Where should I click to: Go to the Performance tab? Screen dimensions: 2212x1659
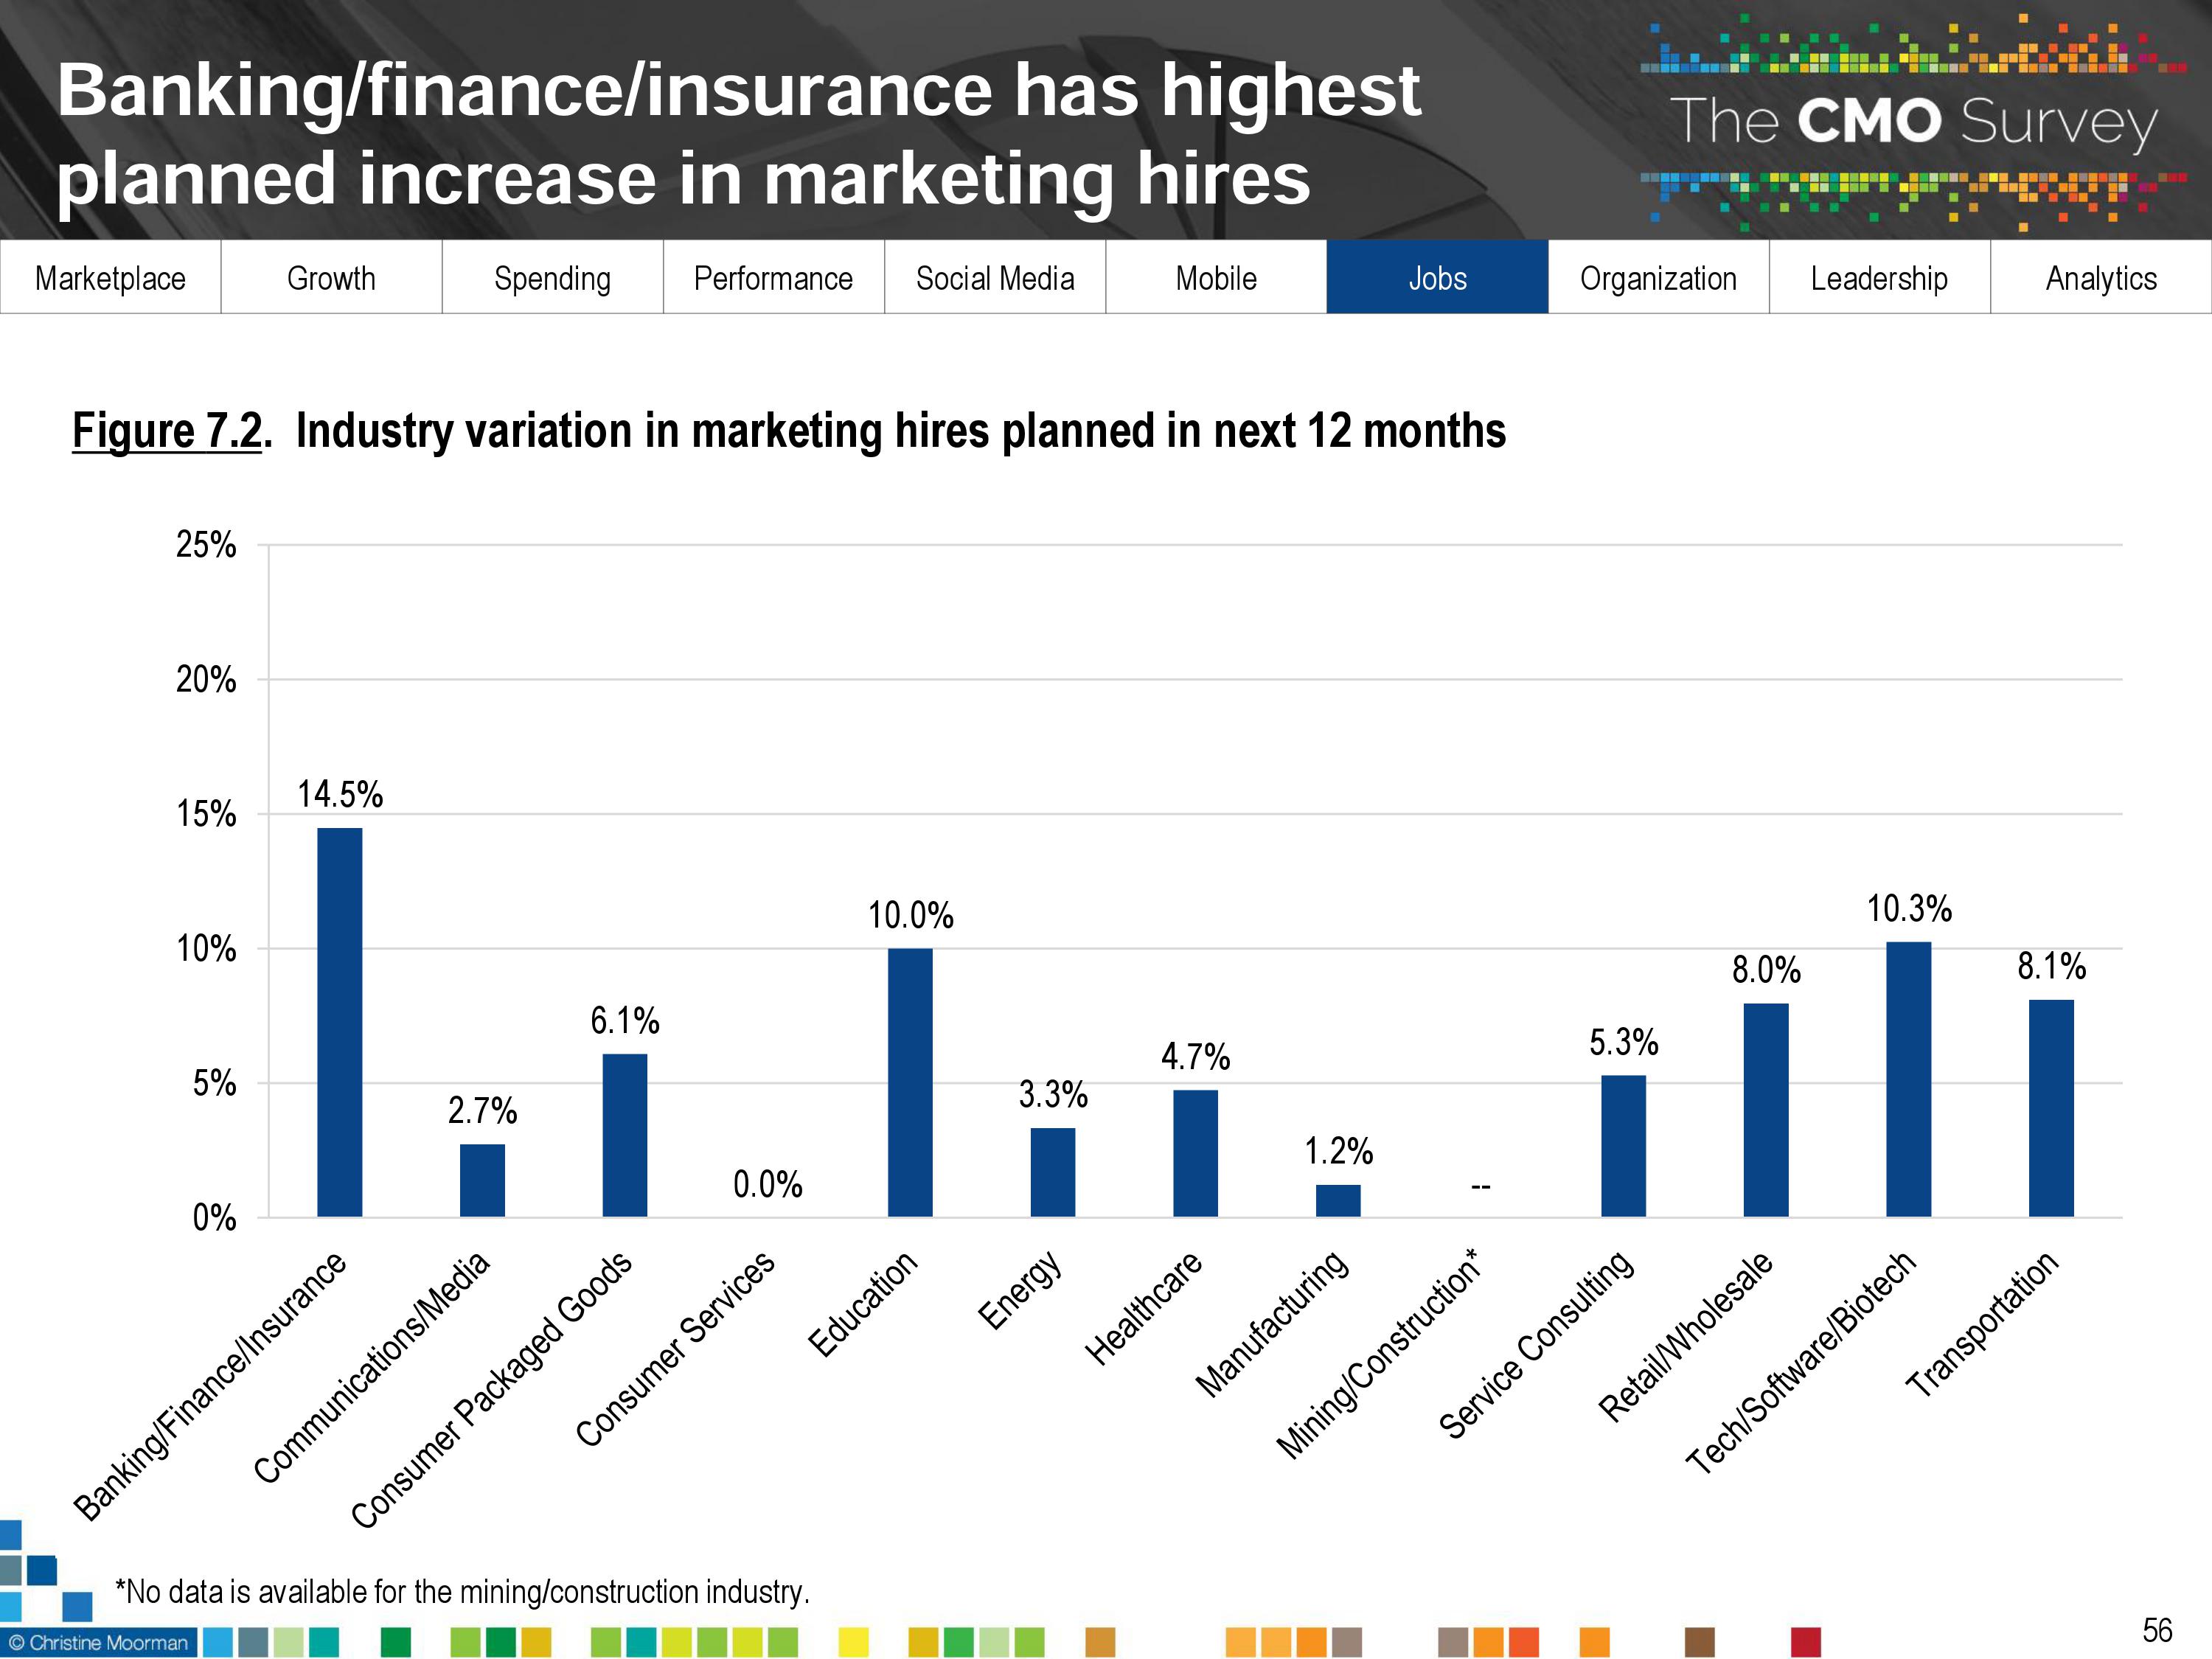coord(773,278)
